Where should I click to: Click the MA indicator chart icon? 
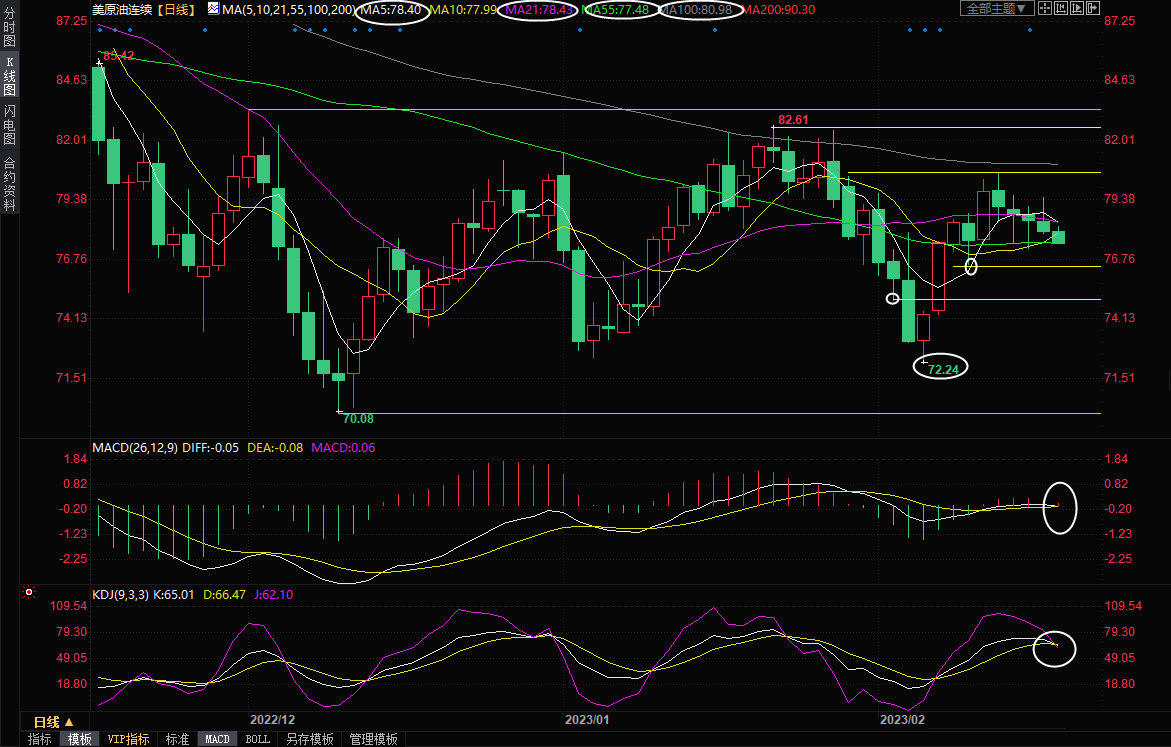[213, 9]
